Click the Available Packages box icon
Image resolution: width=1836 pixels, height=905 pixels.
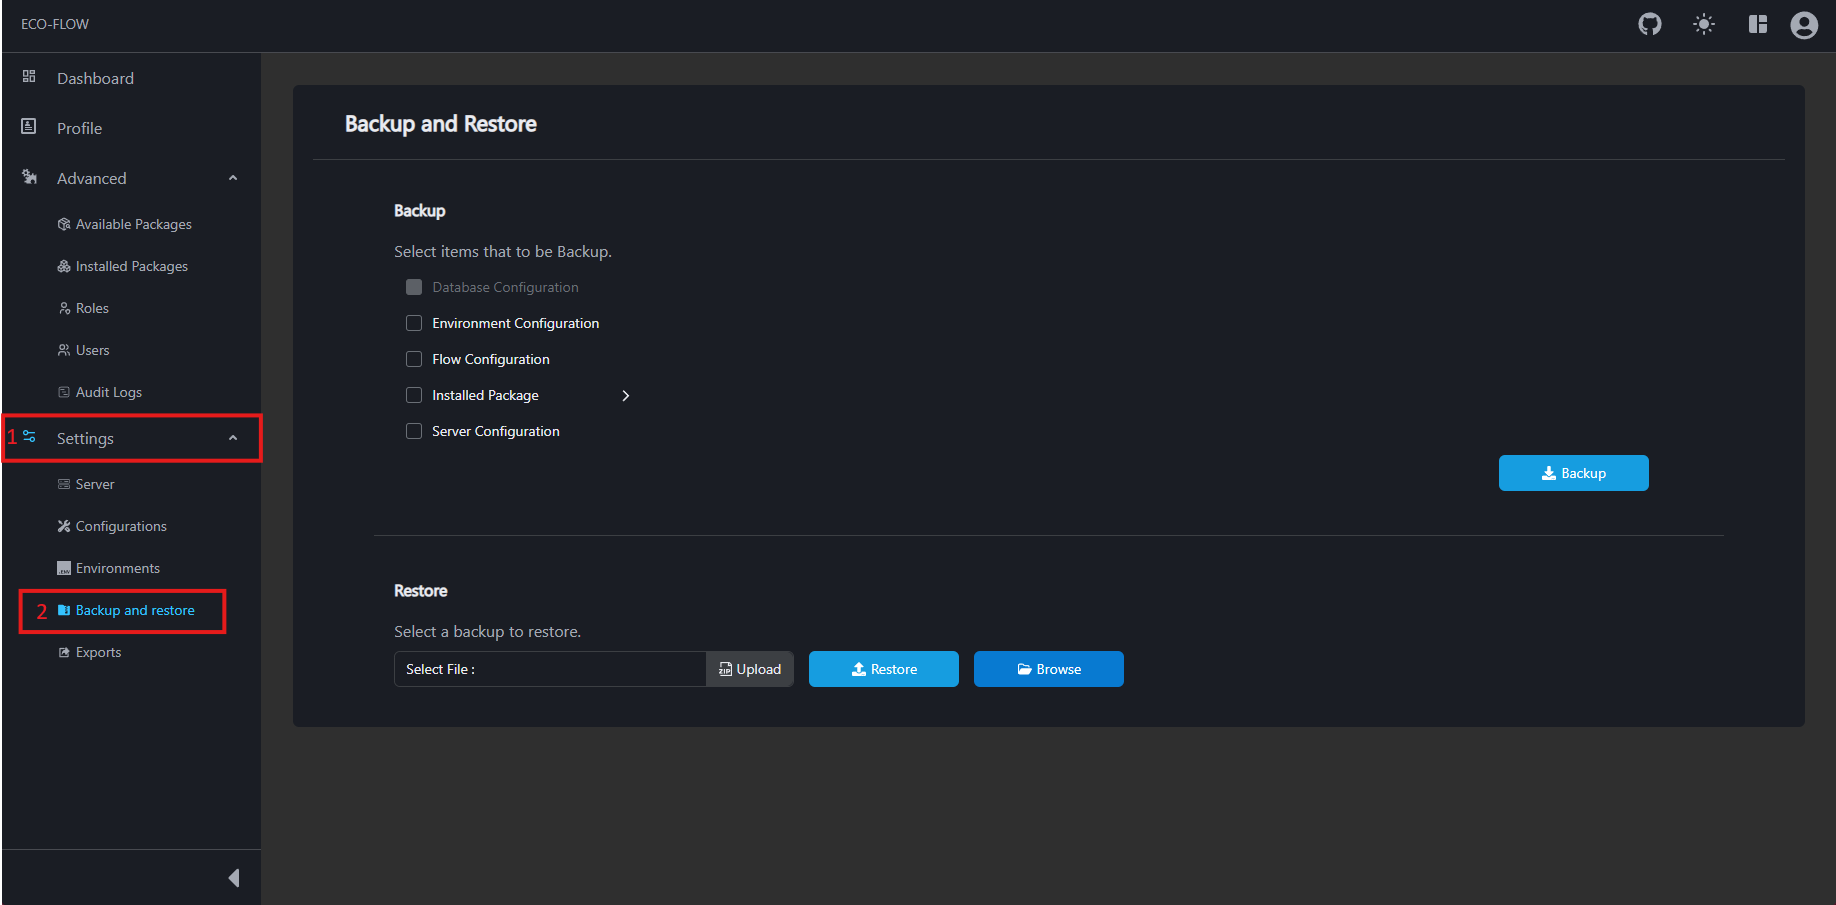pyautogui.click(x=64, y=224)
